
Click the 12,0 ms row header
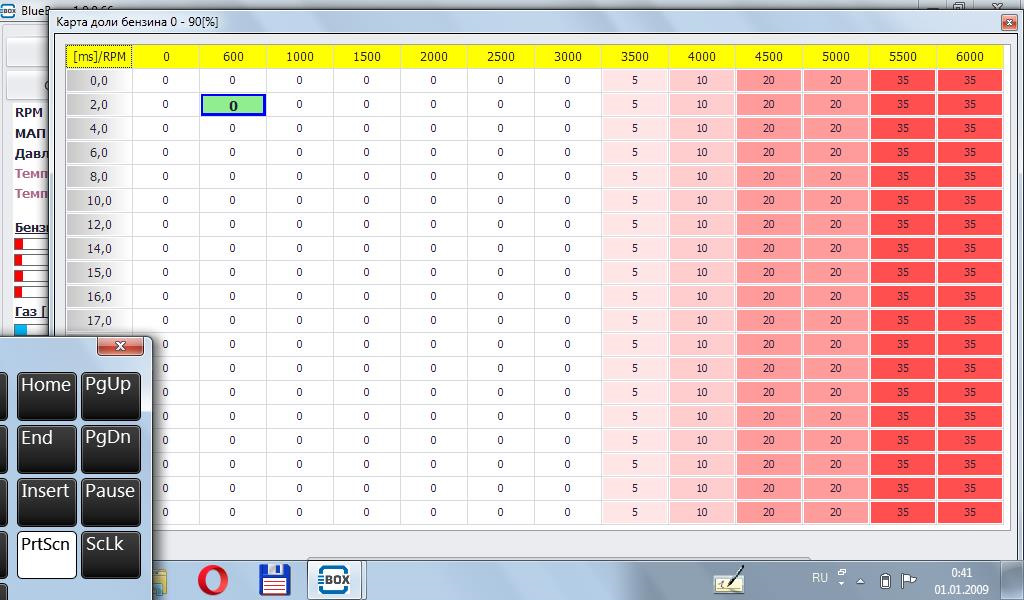(99, 225)
